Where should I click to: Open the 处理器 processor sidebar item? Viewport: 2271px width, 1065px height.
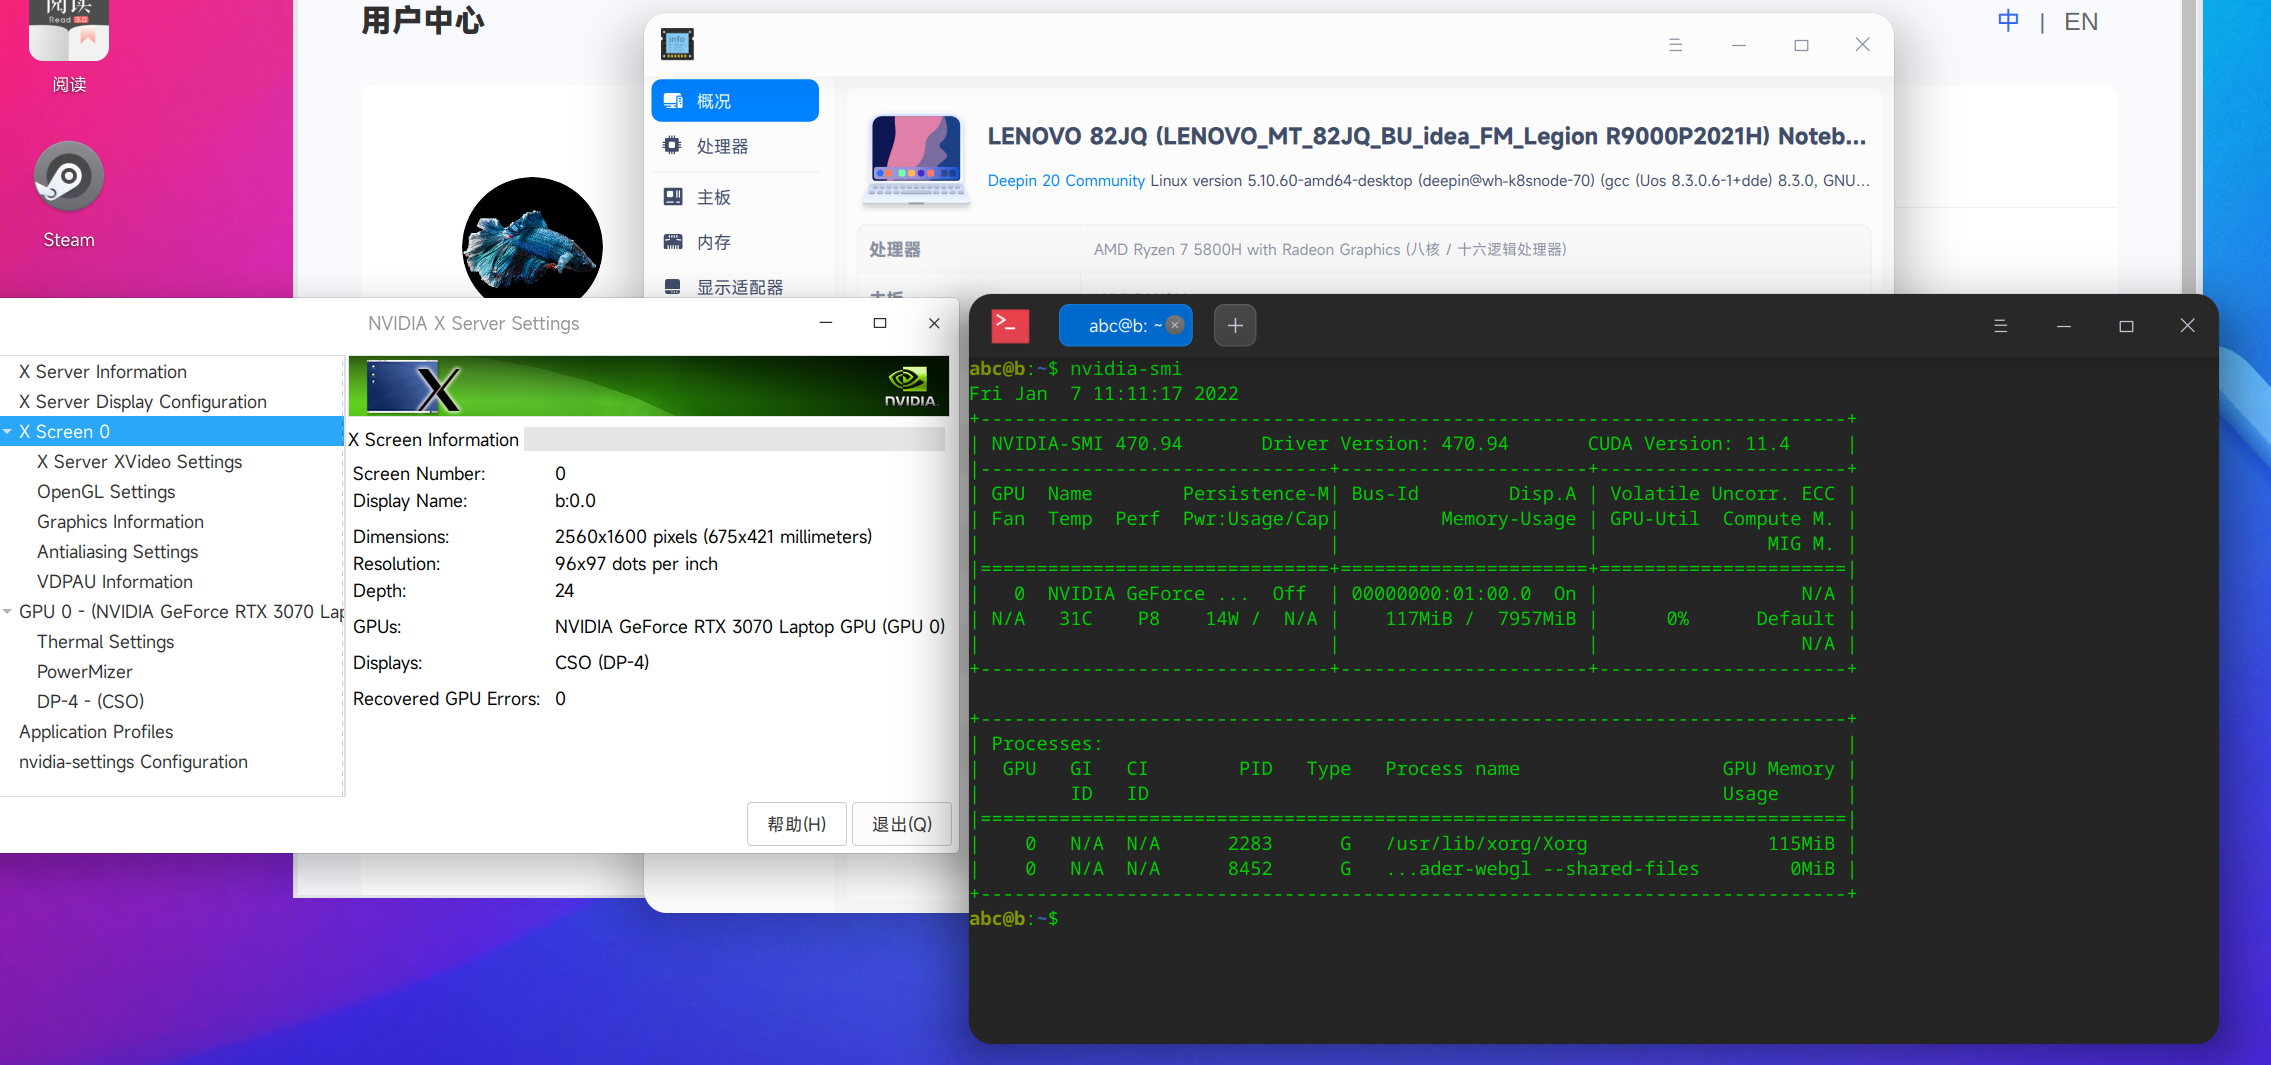735,146
